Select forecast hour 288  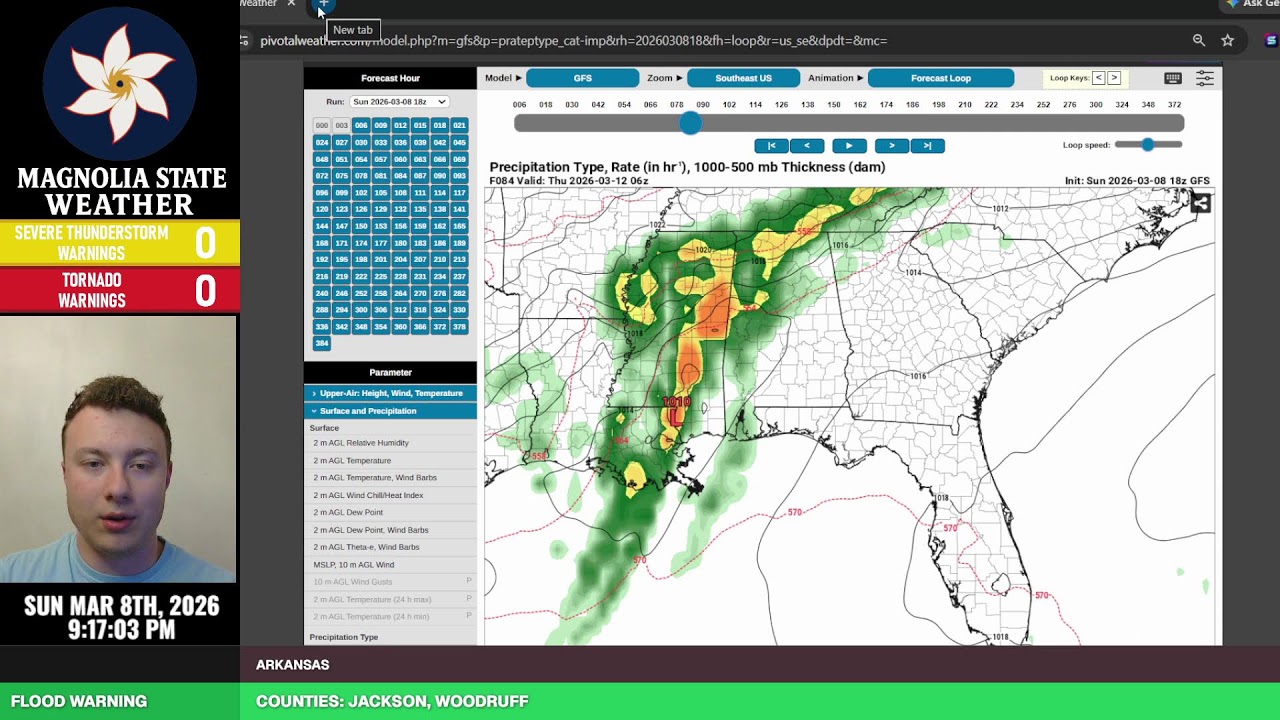pos(322,310)
